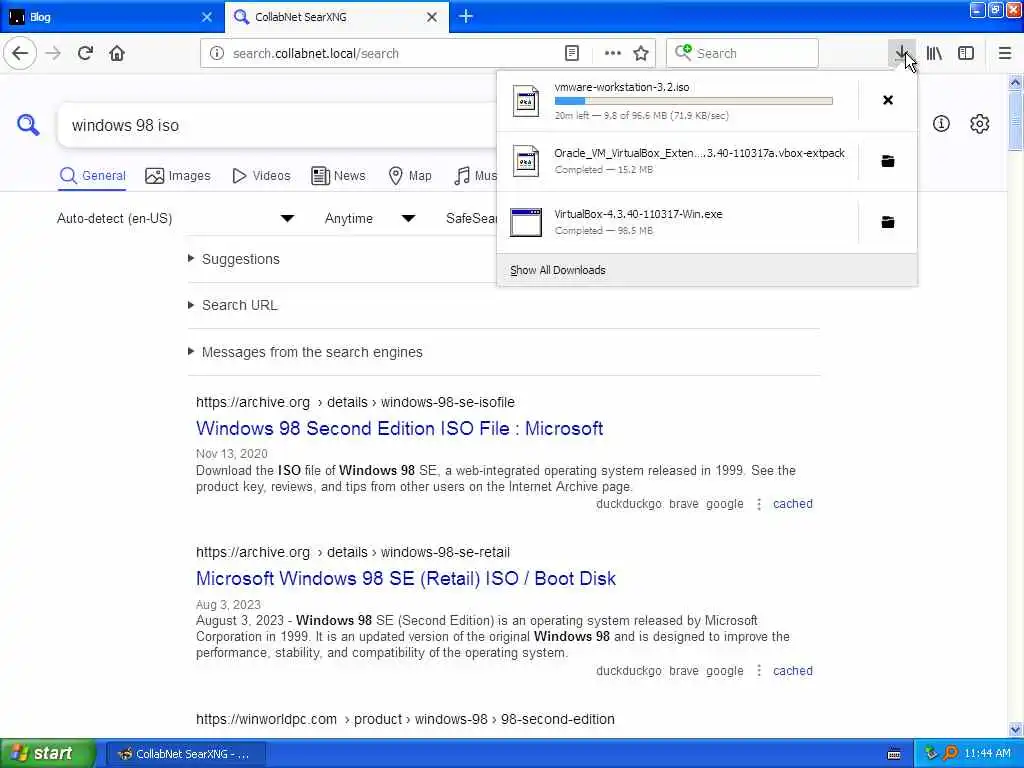
Task: Reload the current page
Action: (x=85, y=53)
